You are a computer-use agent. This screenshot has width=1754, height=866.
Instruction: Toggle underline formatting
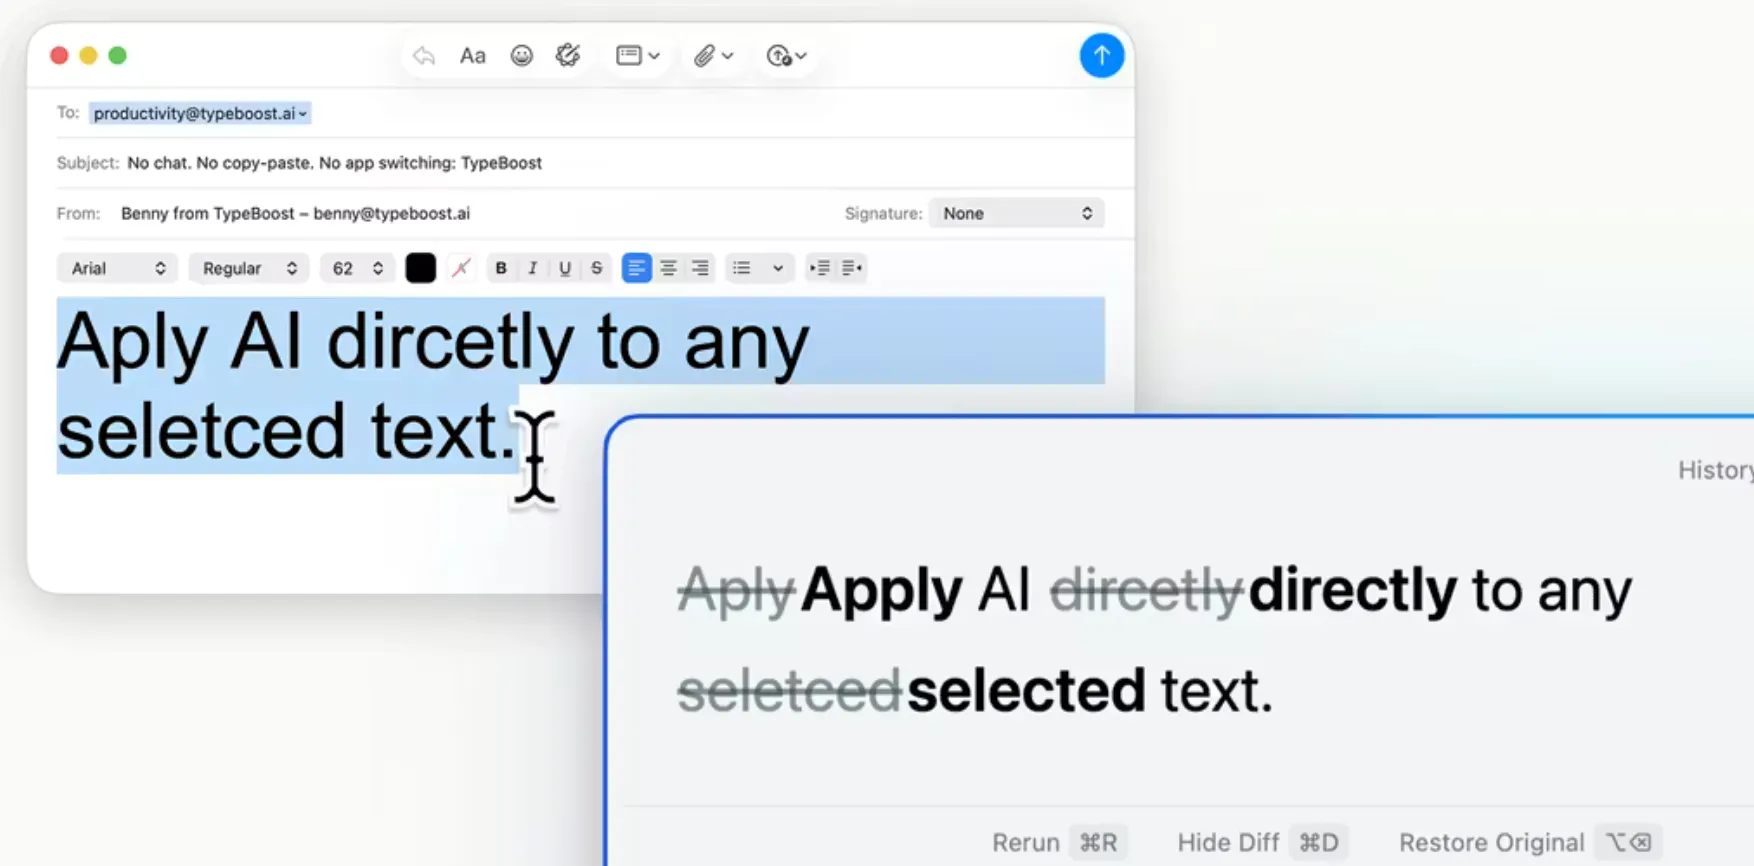[x=565, y=268]
